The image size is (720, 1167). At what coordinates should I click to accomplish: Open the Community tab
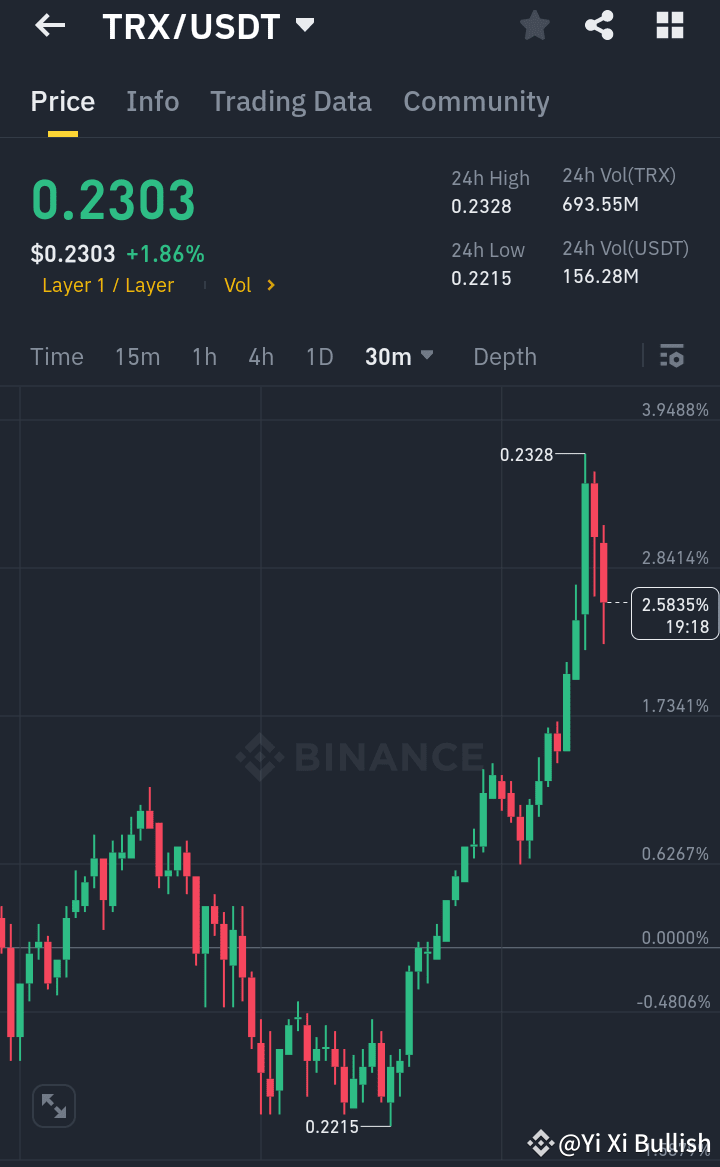tap(476, 101)
